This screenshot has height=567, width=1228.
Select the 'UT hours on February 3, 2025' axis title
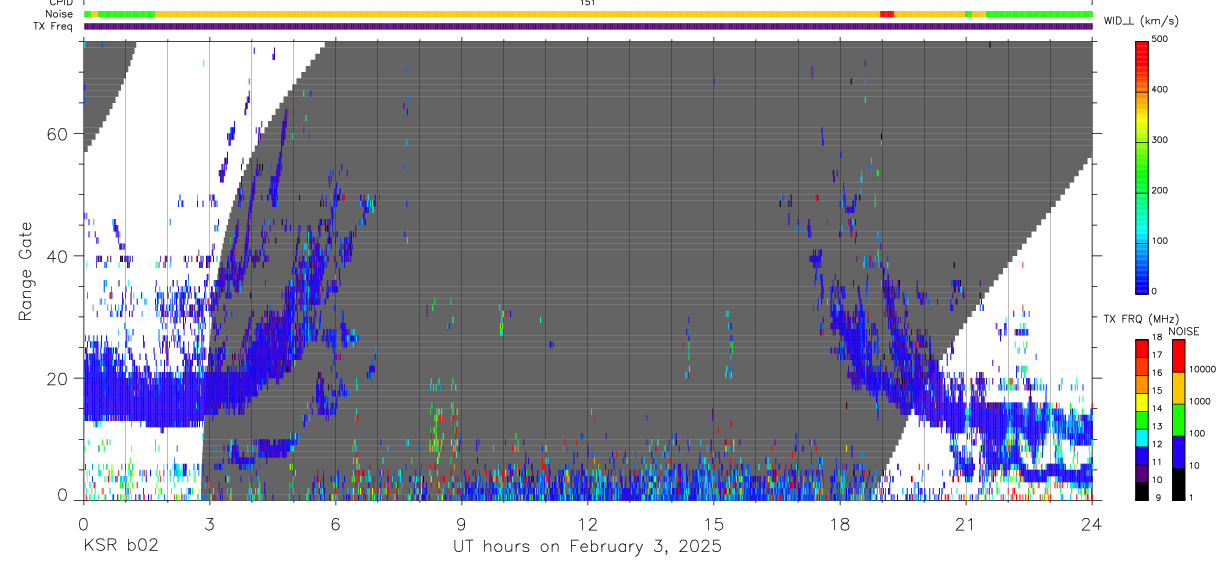(x=588, y=546)
